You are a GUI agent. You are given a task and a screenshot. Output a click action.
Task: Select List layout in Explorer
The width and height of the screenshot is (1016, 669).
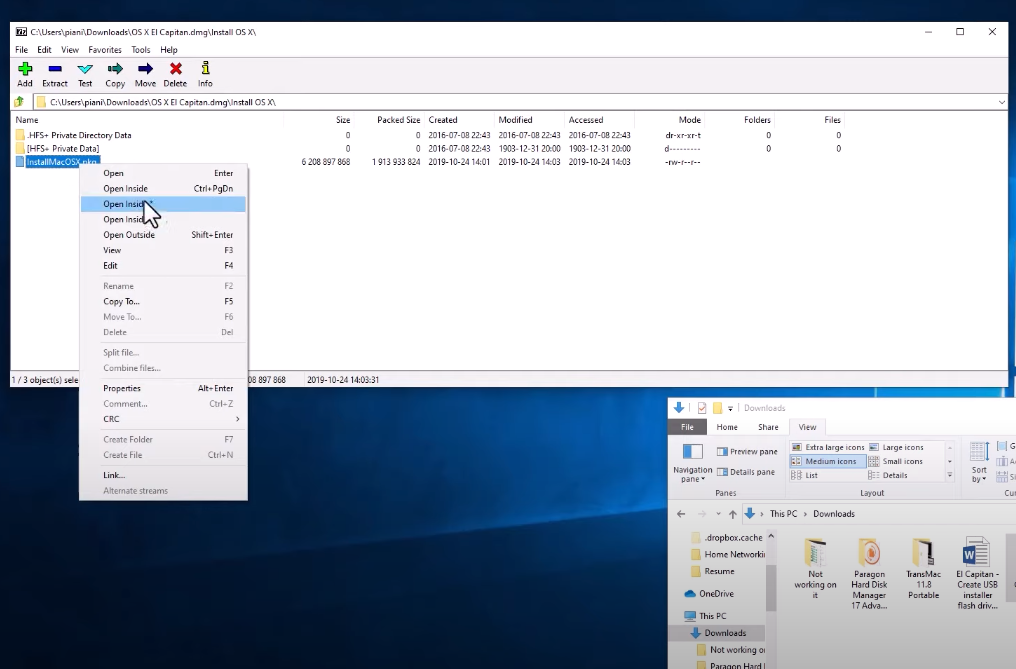[804, 475]
